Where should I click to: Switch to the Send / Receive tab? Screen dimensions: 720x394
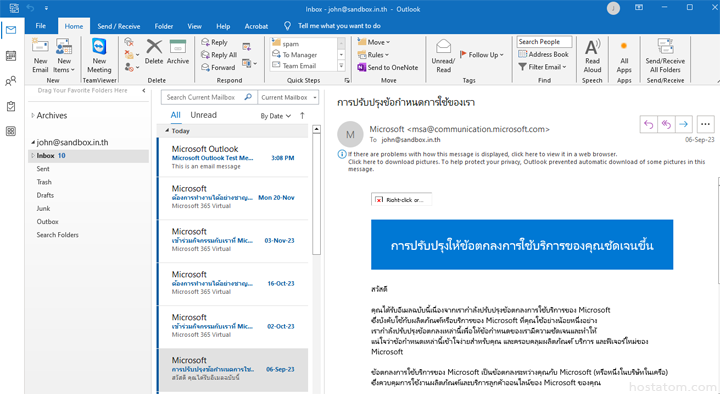pos(118,26)
